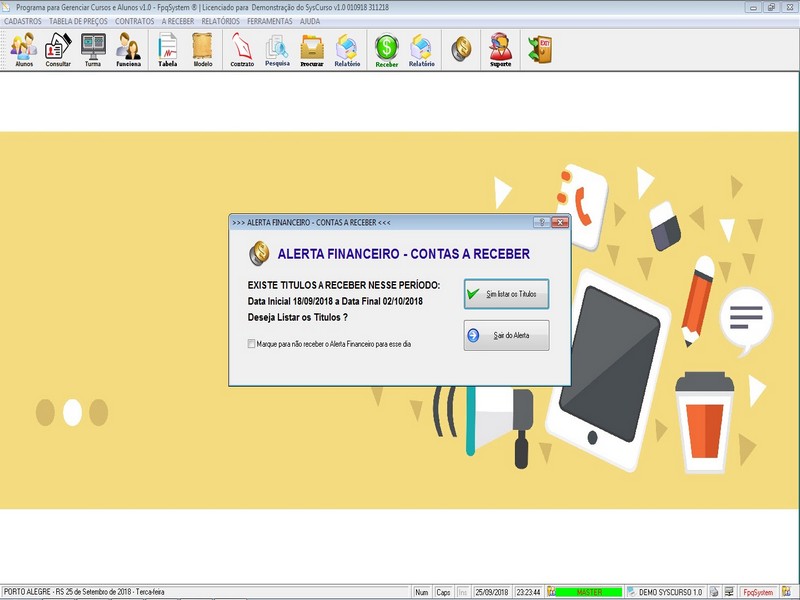Check 'Marque para não receber o Alerta Financeiro'
Viewport: 800px width, 600px height.
pos(251,344)
